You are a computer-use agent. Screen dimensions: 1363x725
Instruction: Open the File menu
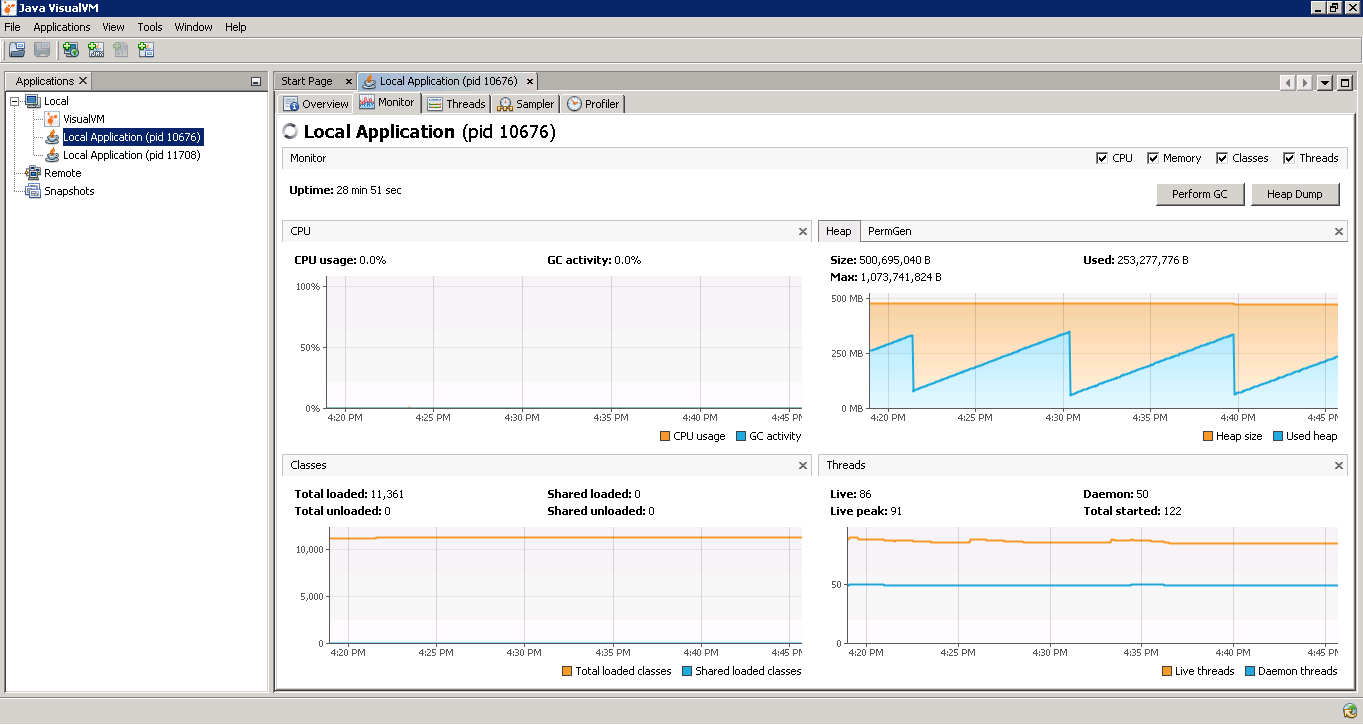(x=12, y=27)
